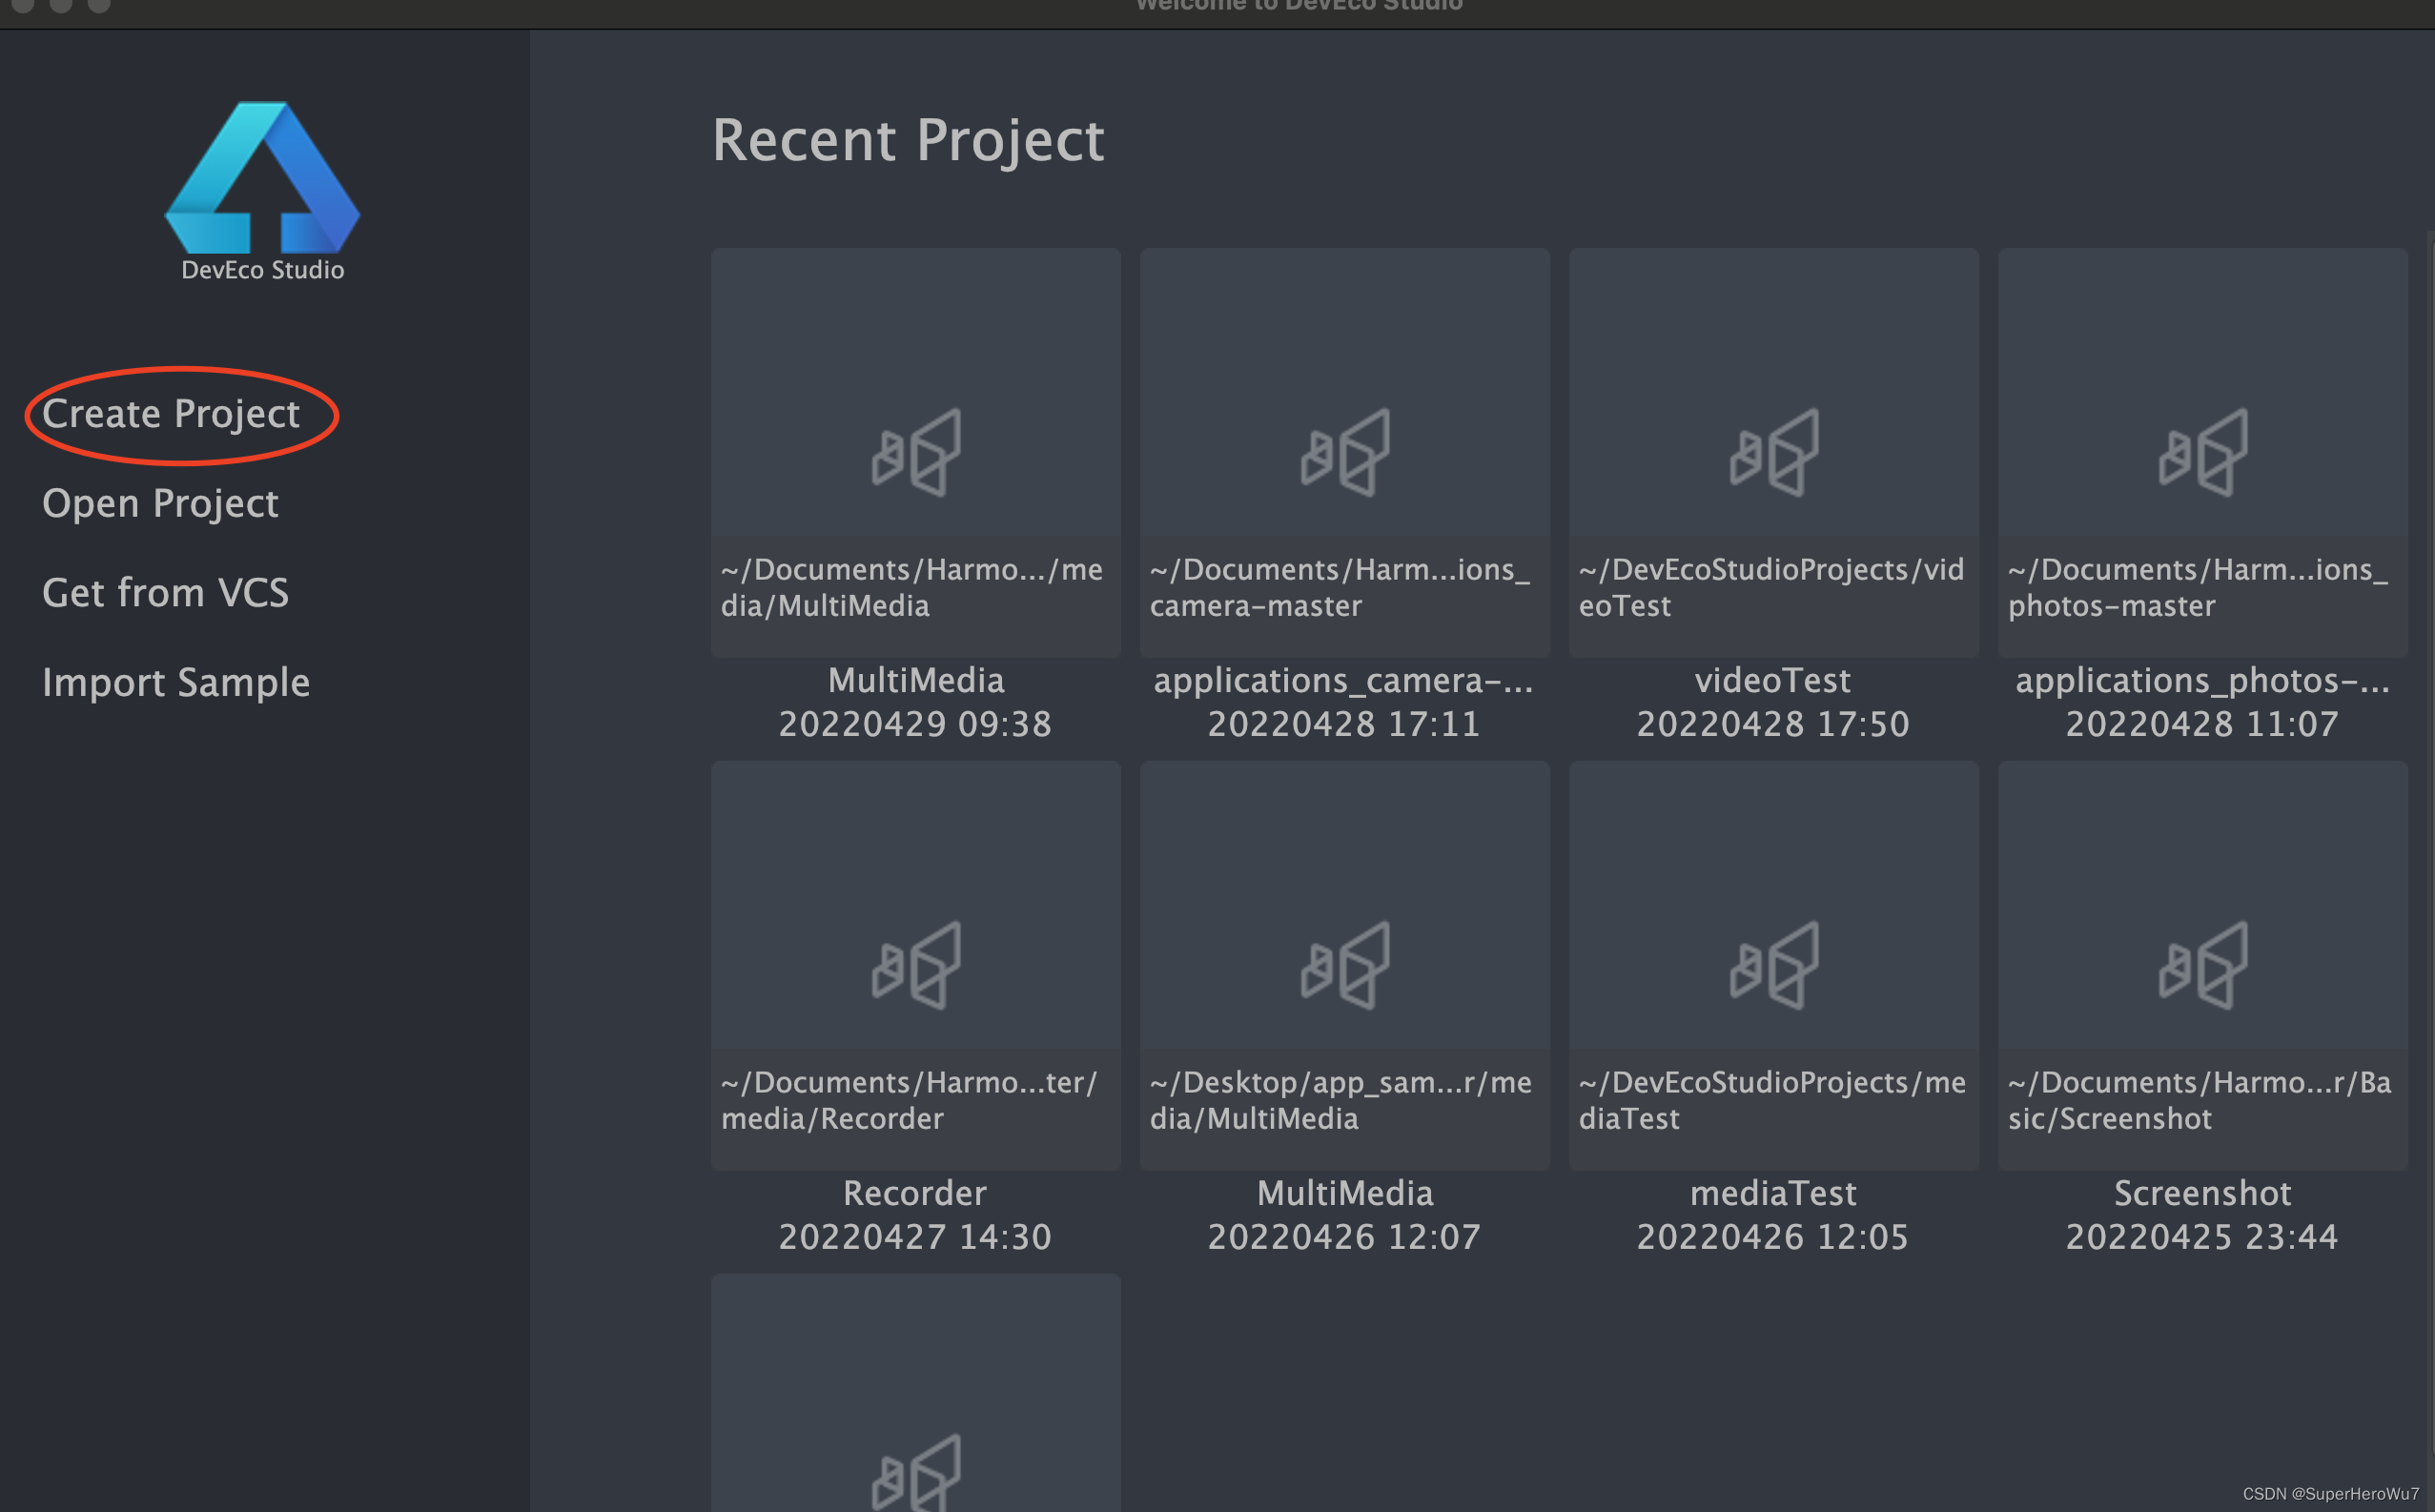Click the timestamp 20220426 12:05
2435x1512 pixels.
(x=1773, y=1237)
